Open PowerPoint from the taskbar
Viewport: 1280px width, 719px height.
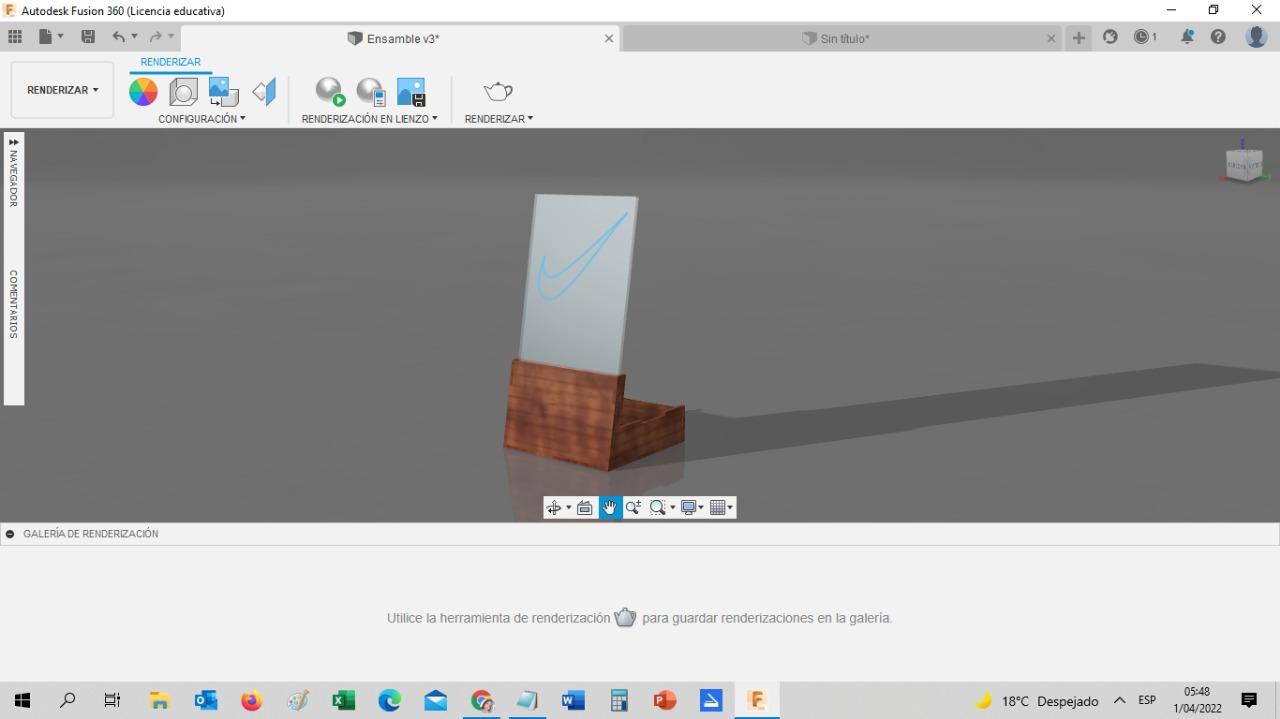click(665, 701)
